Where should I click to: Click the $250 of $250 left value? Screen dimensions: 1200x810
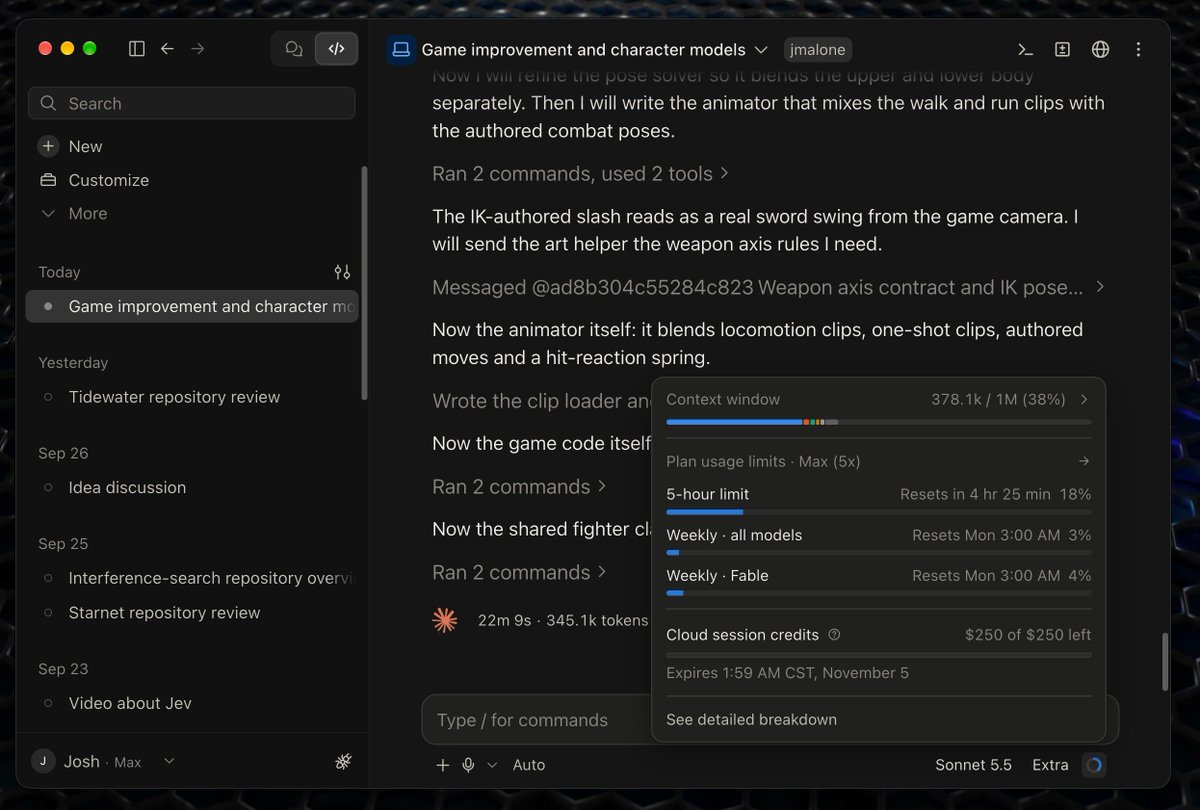[x=1028, y=634]
